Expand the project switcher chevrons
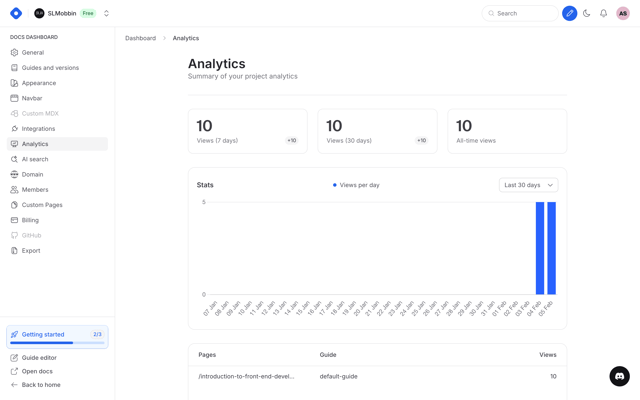This screenshot has width=640, height=400. (106, 13)
